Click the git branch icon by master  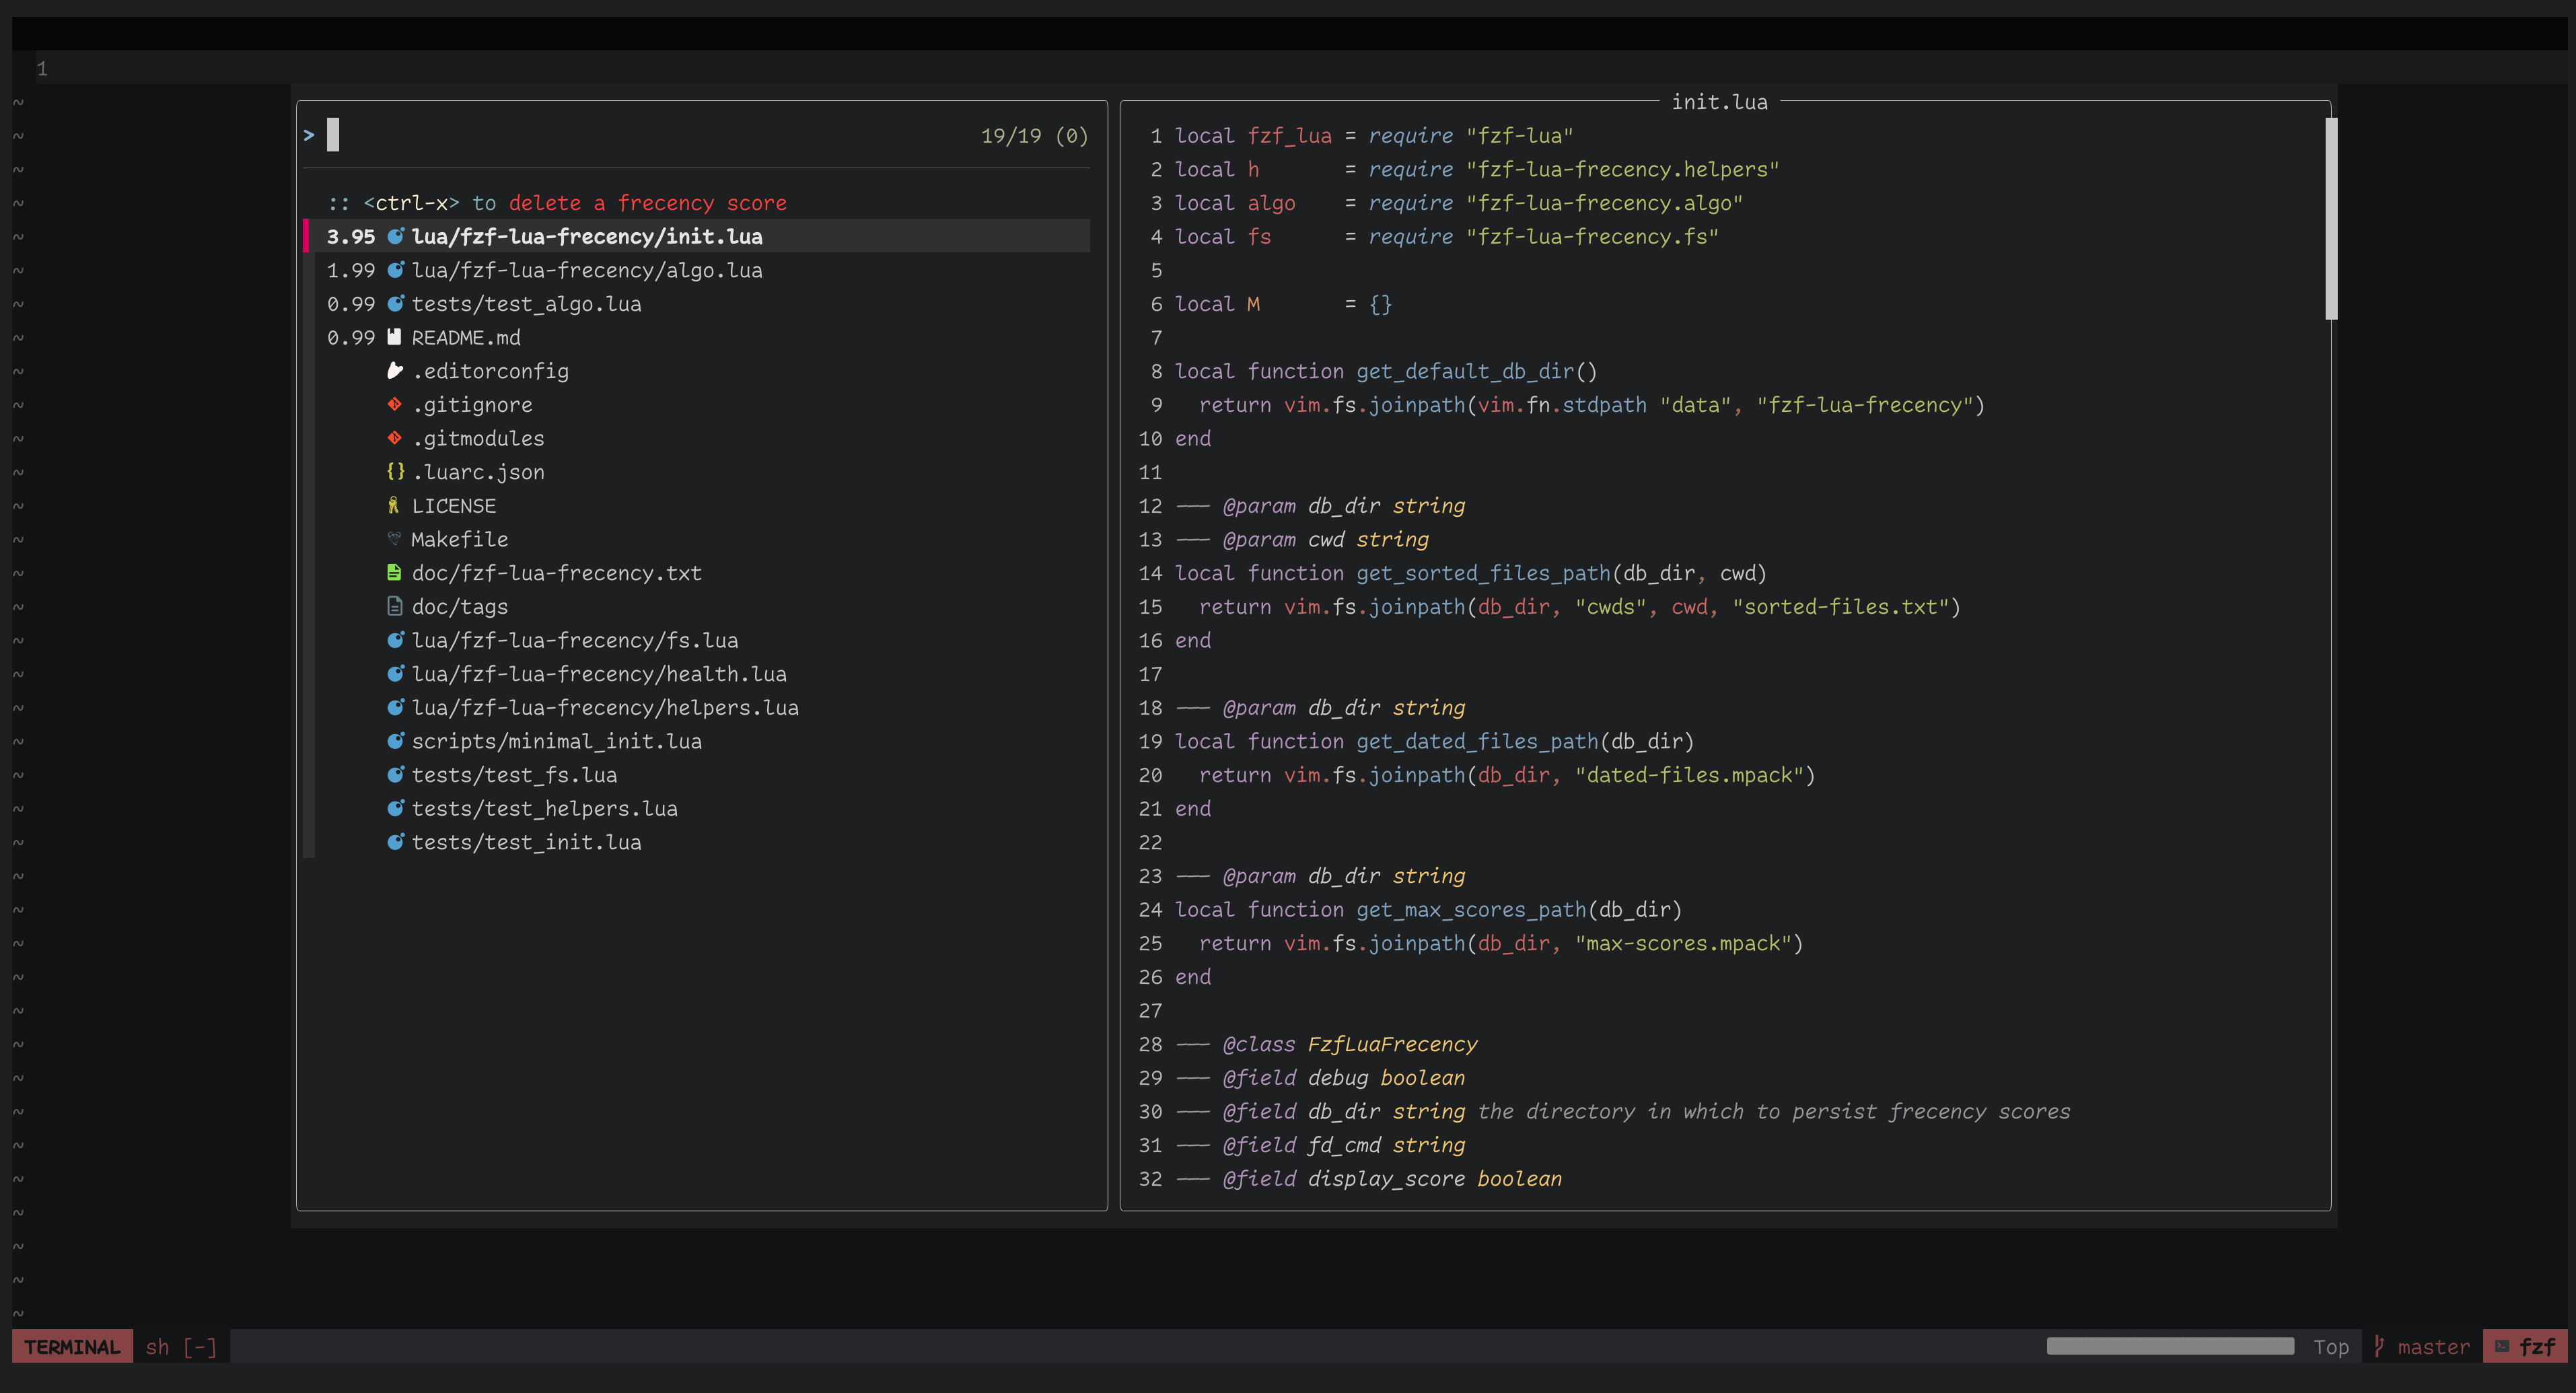coord(2380,1346)
